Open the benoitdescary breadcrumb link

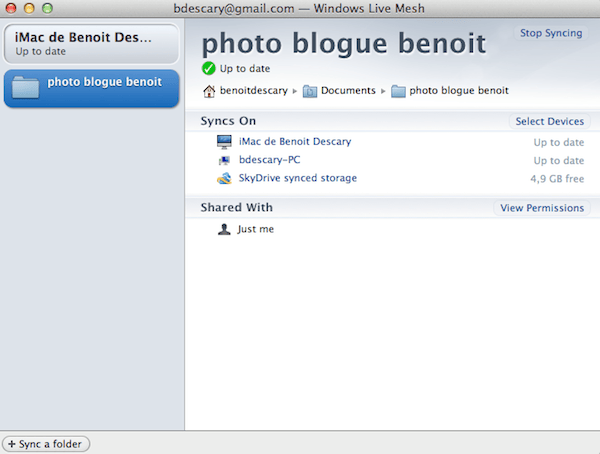tap(253, 91)
